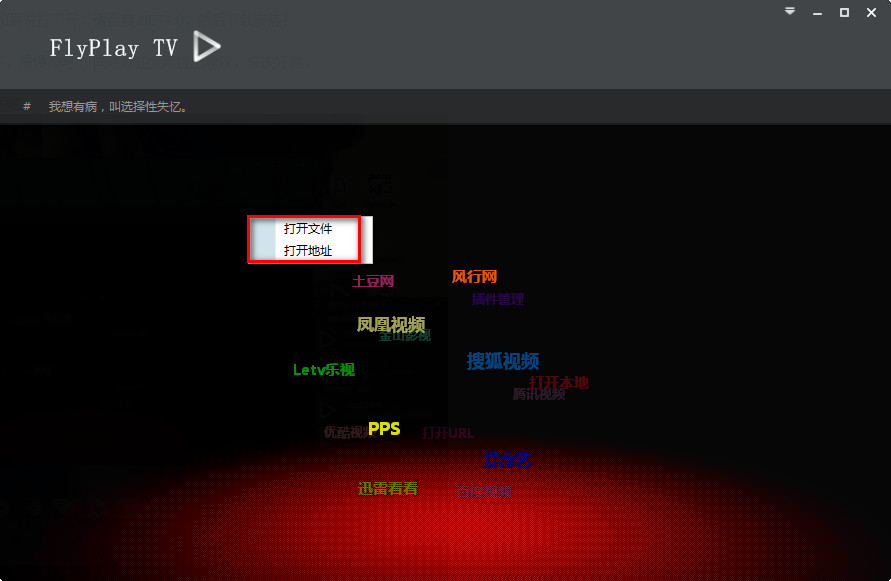Viewport: 891px width, 581px height.
Task: Open 搜狐视频 from the tag cloud
Action: click(503, 361)
